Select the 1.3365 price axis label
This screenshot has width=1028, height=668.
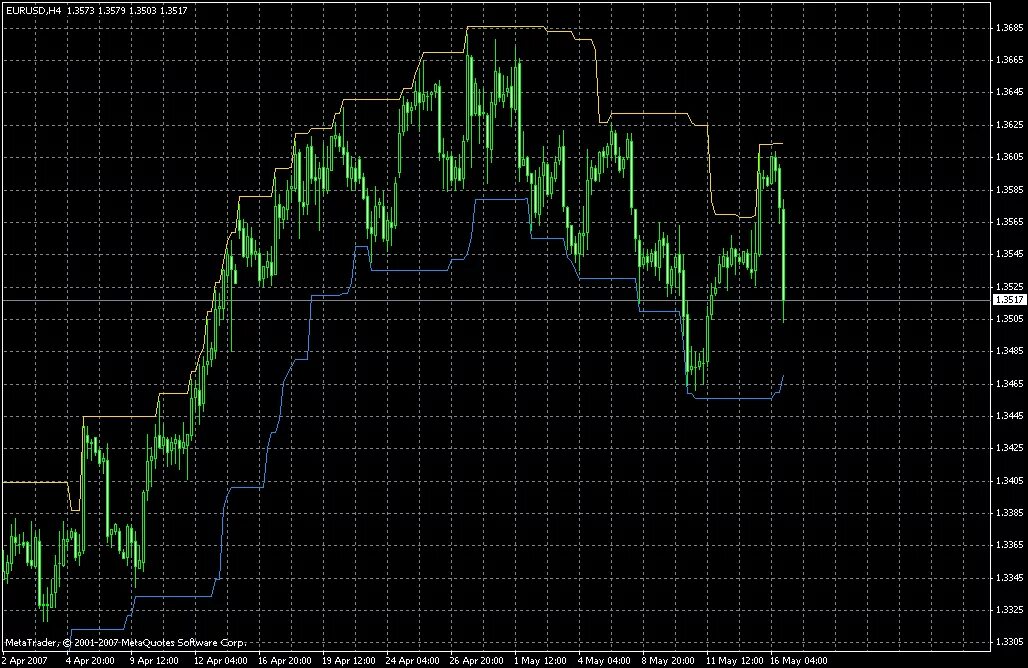click(1009, 545)
